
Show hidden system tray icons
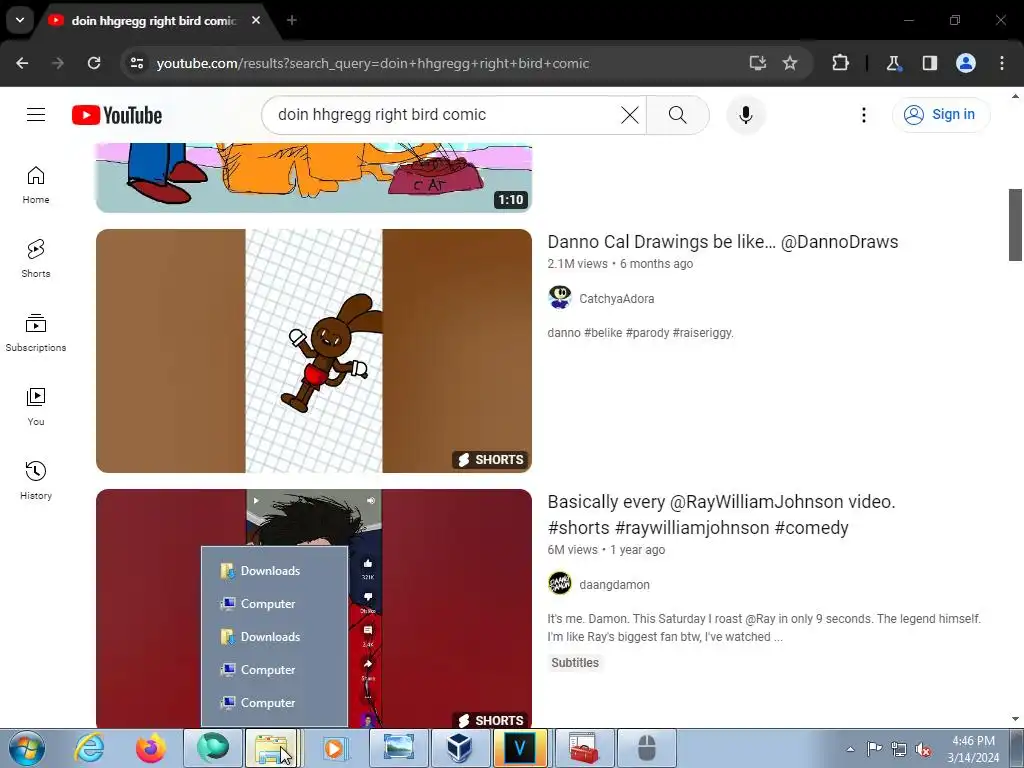point(850,749)
